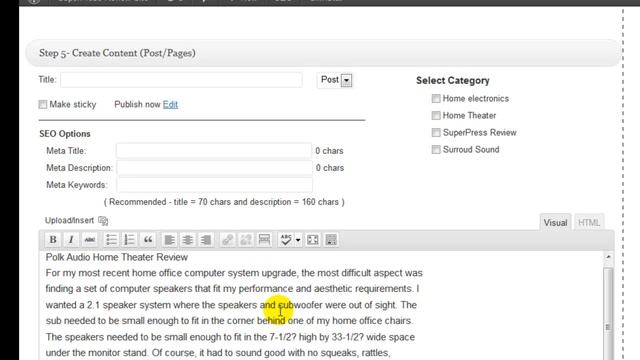Screen dimensions: 640x360
Task: Open spellchecker language dropdown arrow
Action: pyautogui.click(x=298, y=240)
